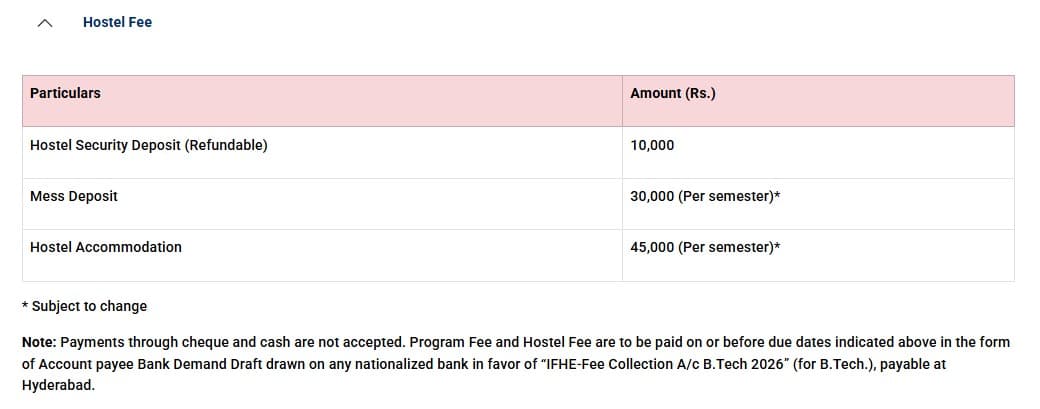Click the bold "Note:" label
1040x409 pixels.
coord(39,342)
